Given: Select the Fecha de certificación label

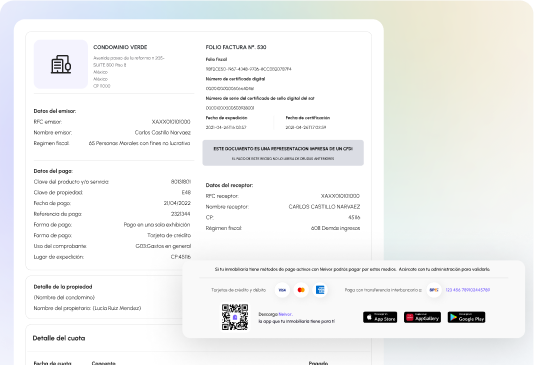Looking at the screenshot, I should click(x=308, y=118).
